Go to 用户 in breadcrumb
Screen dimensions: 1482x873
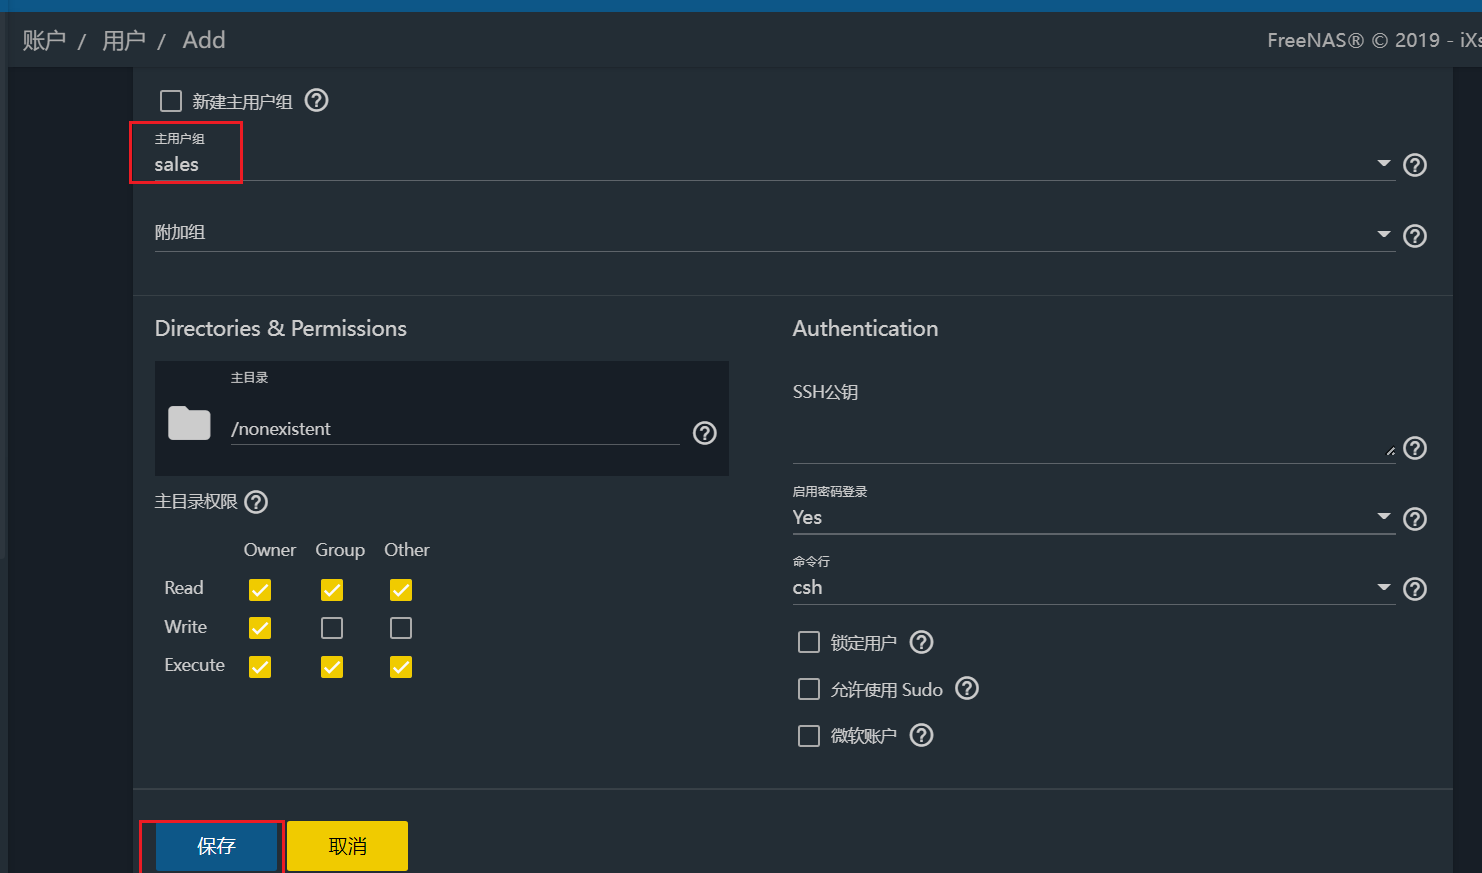point(124,40)
